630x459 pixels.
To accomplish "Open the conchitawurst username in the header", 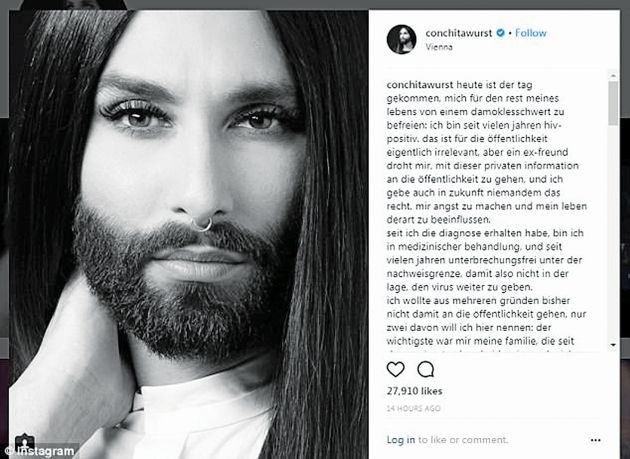I will (x=458, y=33).
